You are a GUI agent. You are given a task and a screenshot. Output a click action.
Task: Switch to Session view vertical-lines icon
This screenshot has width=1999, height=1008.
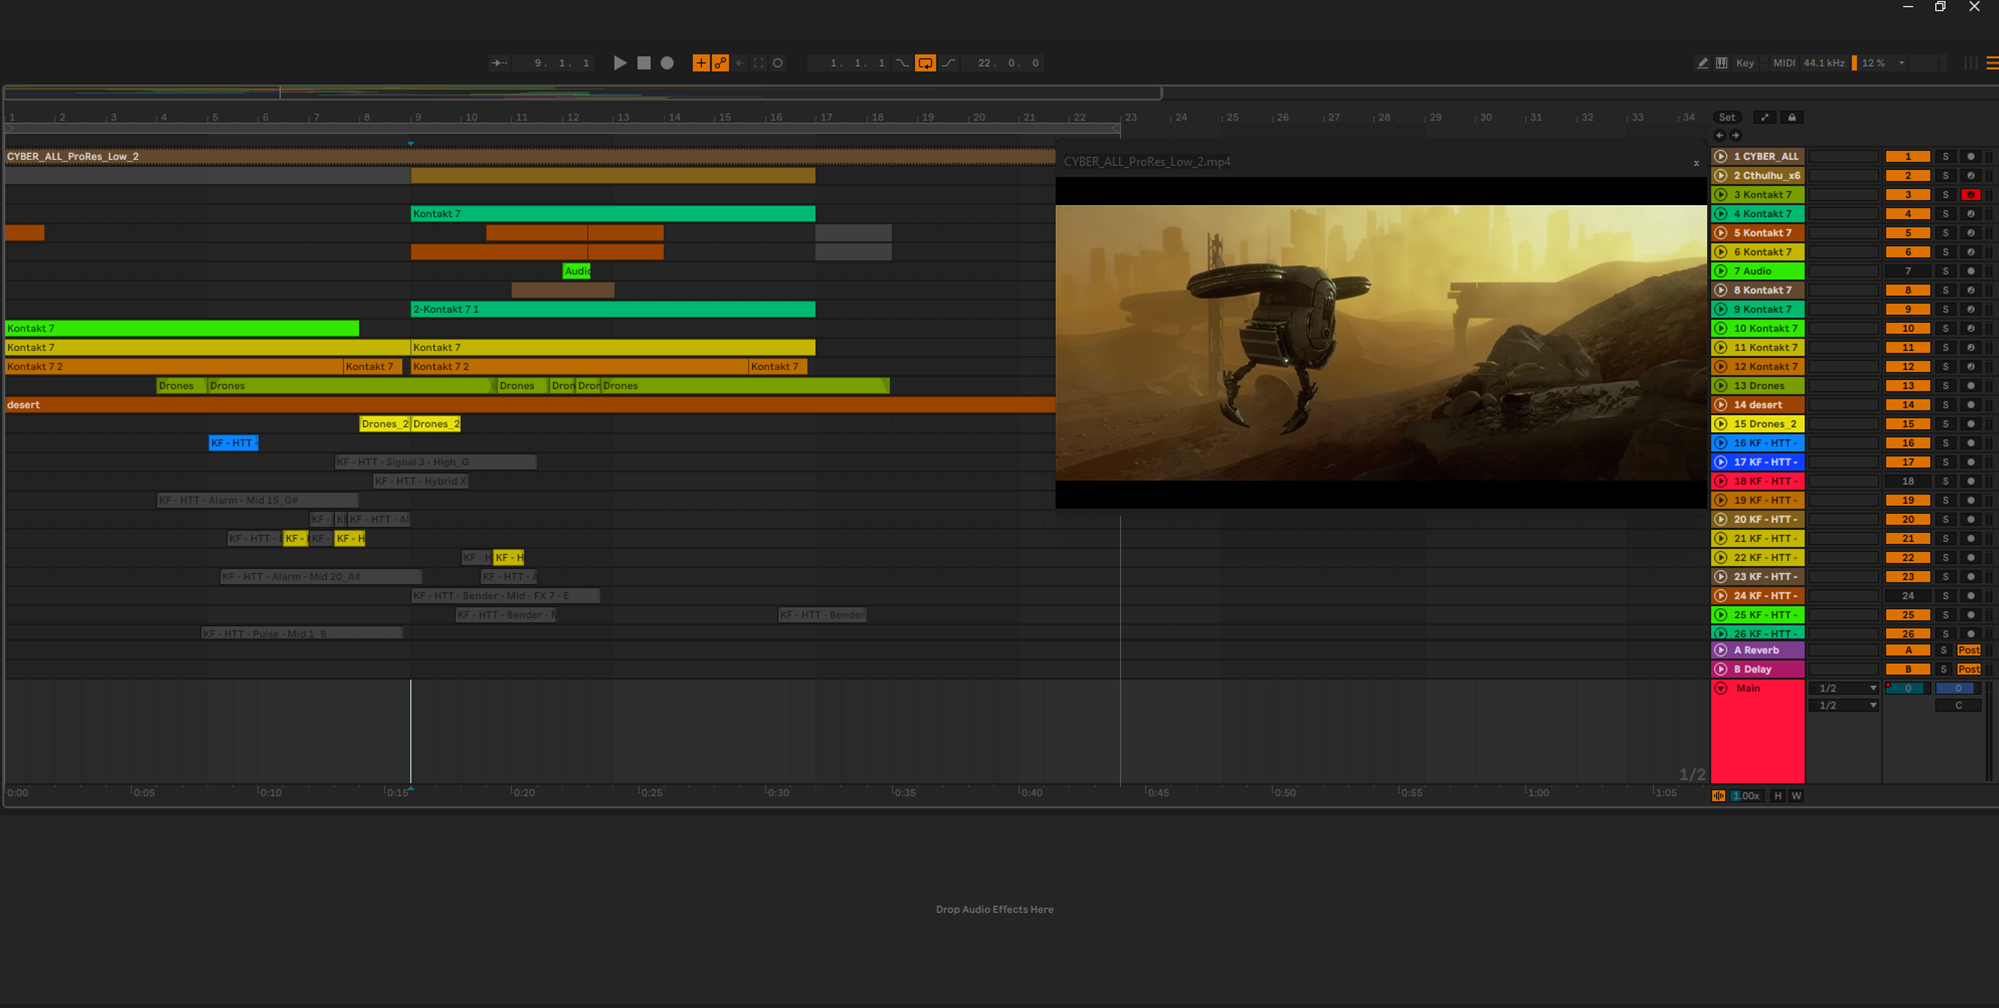[x=1970, y=63]
